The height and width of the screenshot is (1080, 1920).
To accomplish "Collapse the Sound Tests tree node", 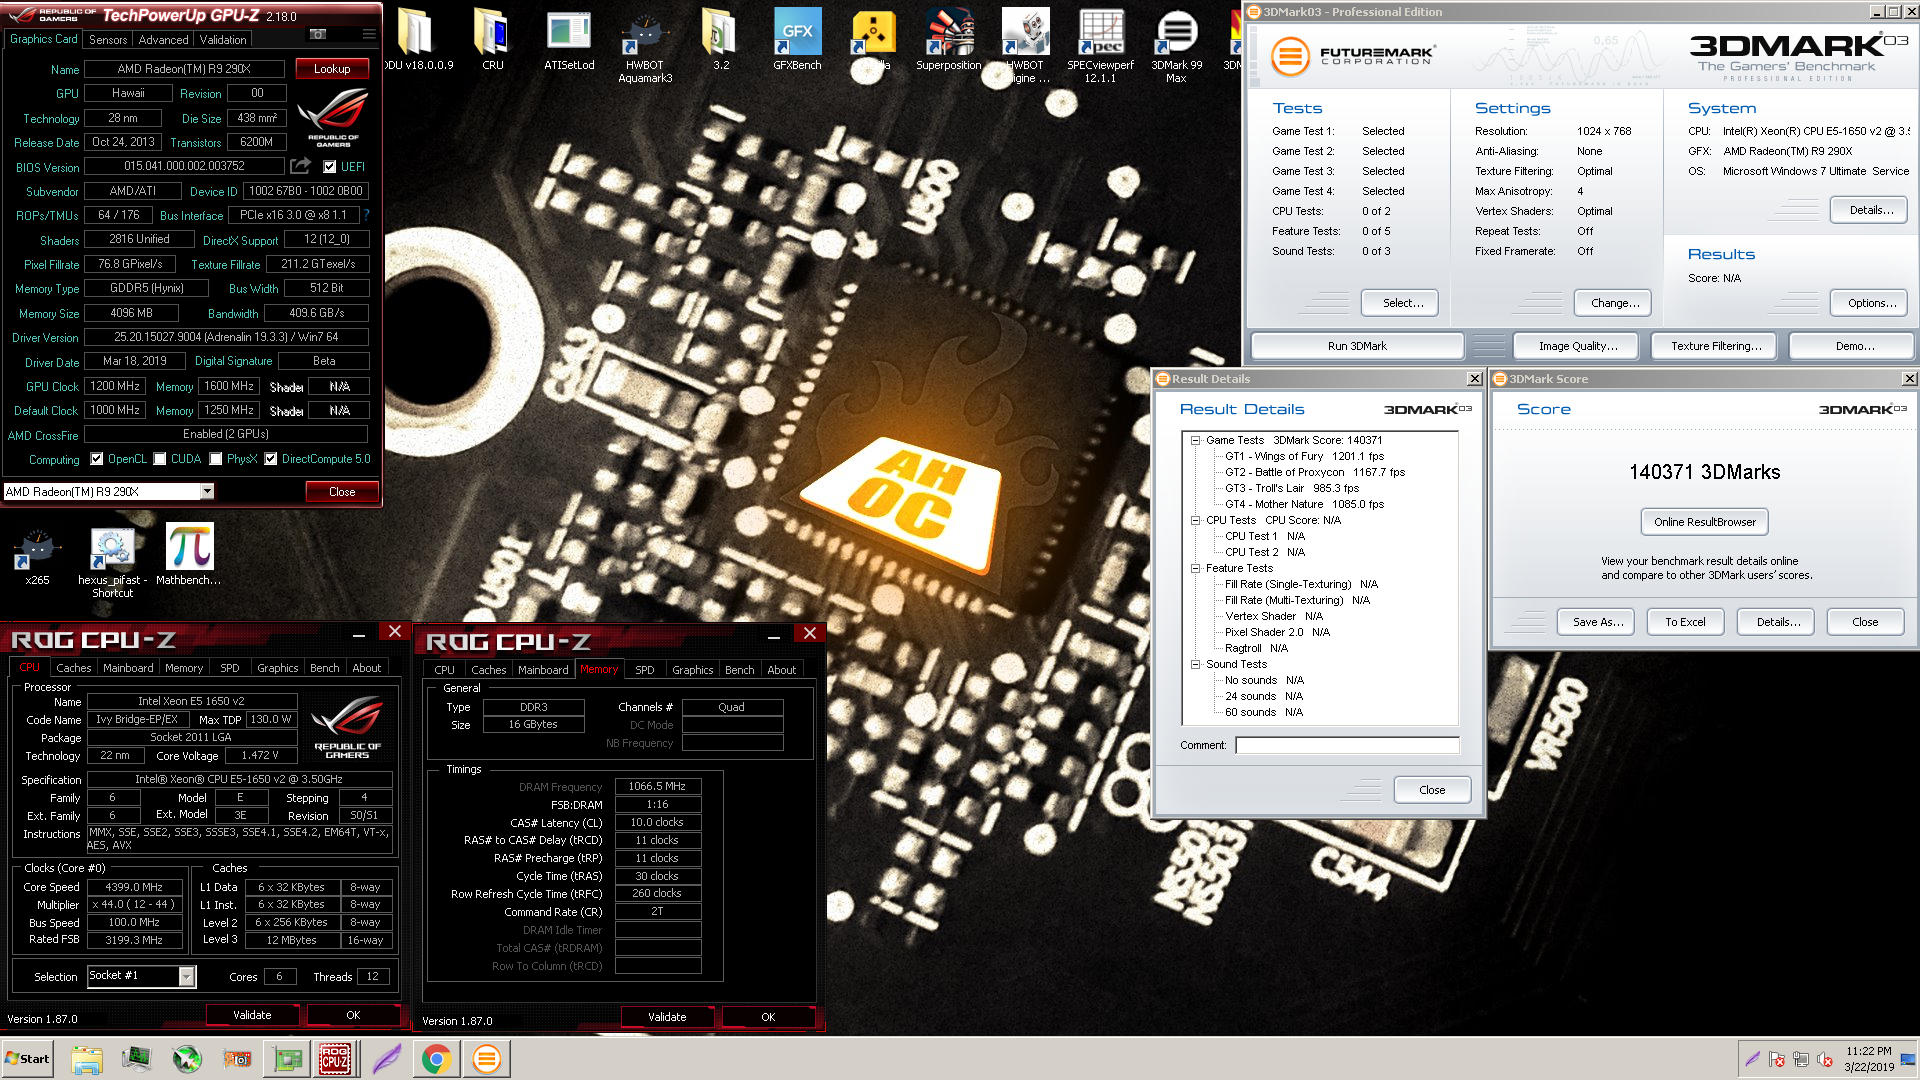I will [x=1195, y=664].
